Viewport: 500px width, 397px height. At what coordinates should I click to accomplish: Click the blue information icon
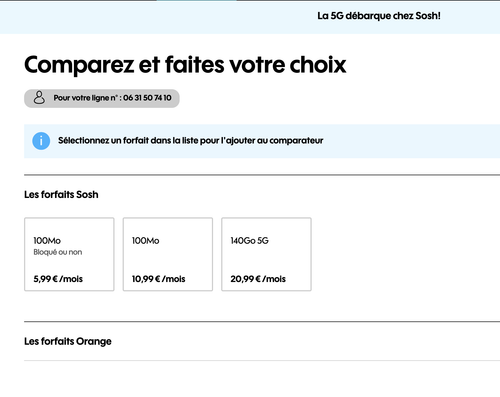point(41,141)
